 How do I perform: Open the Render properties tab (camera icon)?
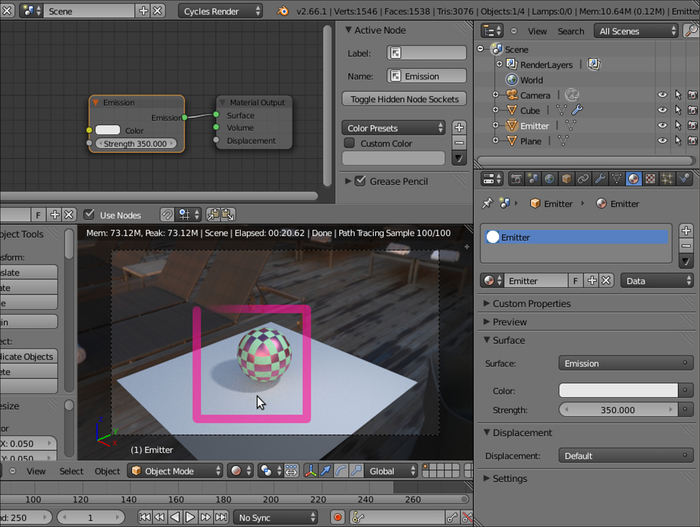pos(517,179)
